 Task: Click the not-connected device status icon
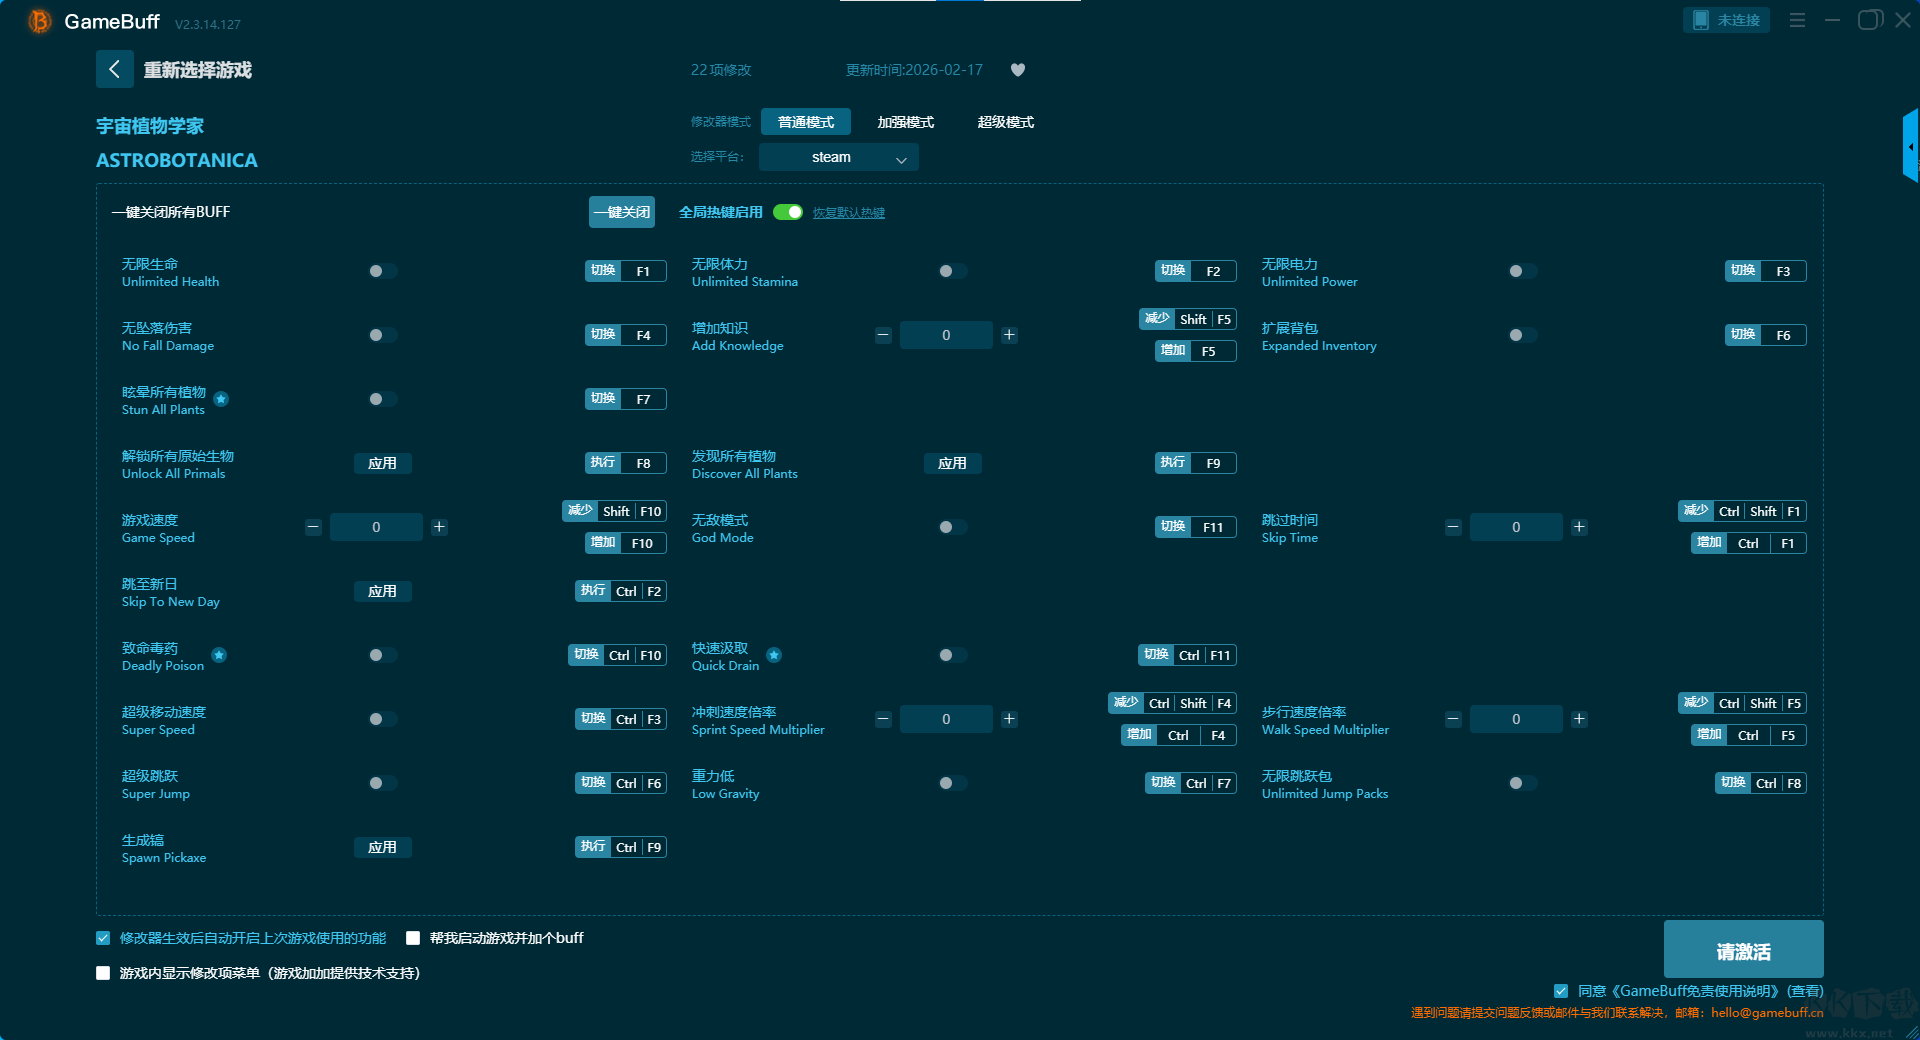(1701, 20)
